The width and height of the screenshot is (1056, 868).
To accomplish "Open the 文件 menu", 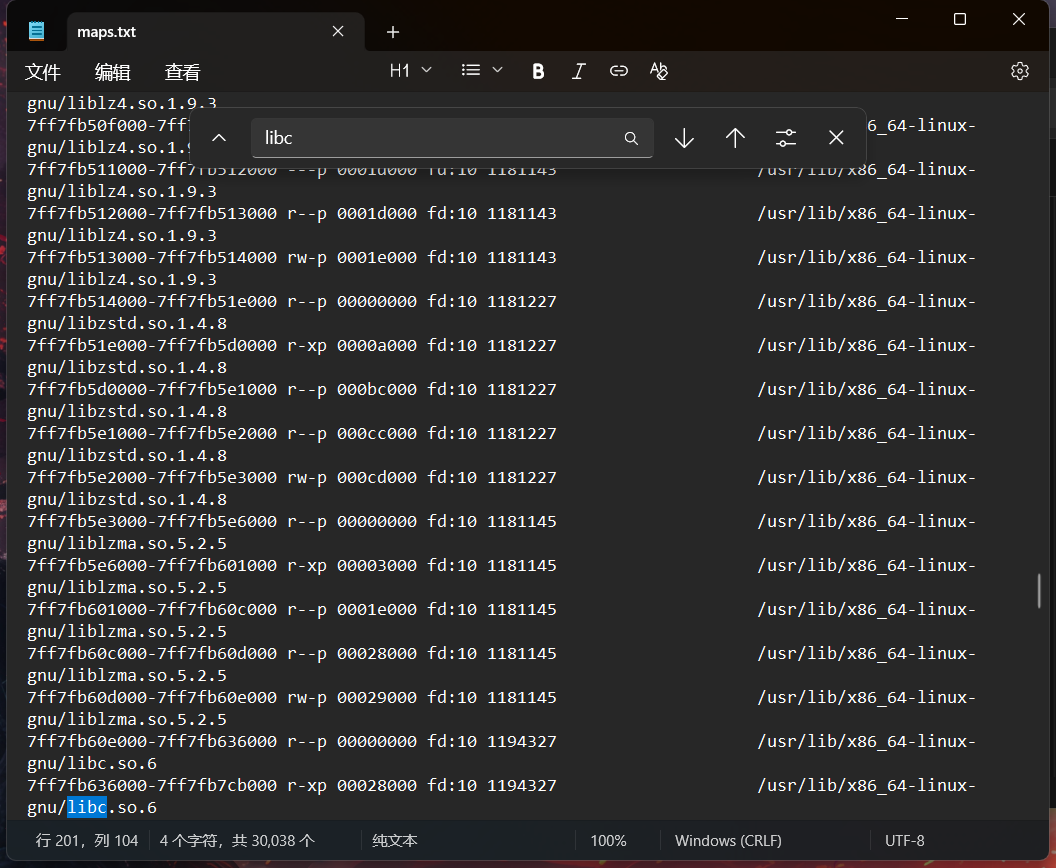I will (42, 71).
